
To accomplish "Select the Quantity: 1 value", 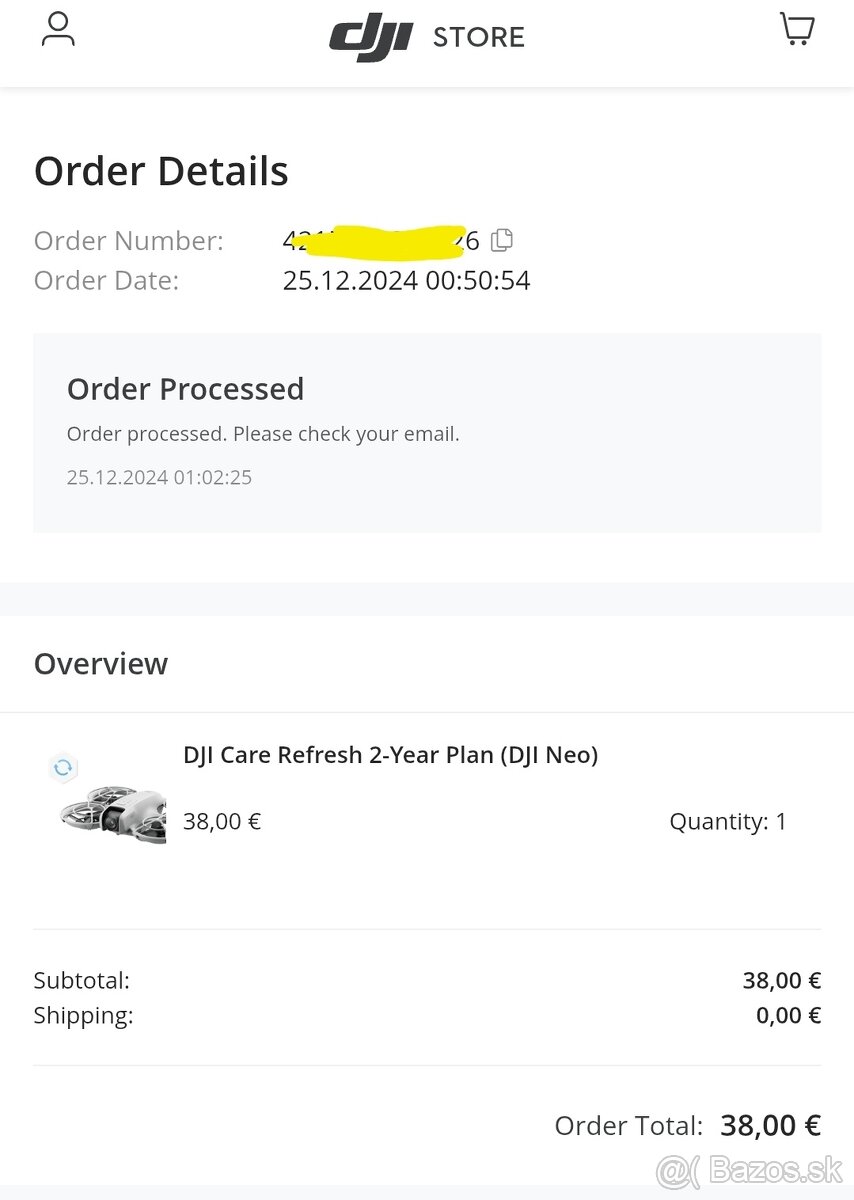I will tap(728, 821).
